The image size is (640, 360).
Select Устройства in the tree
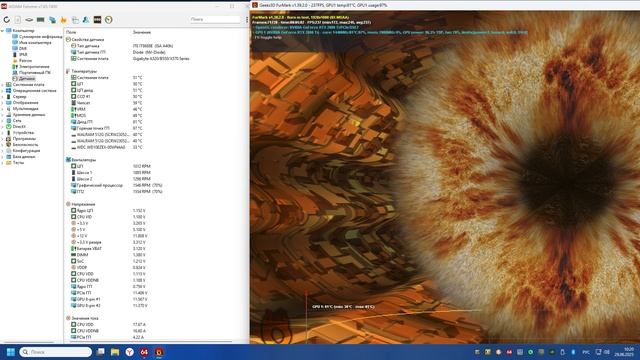point(20,133)
